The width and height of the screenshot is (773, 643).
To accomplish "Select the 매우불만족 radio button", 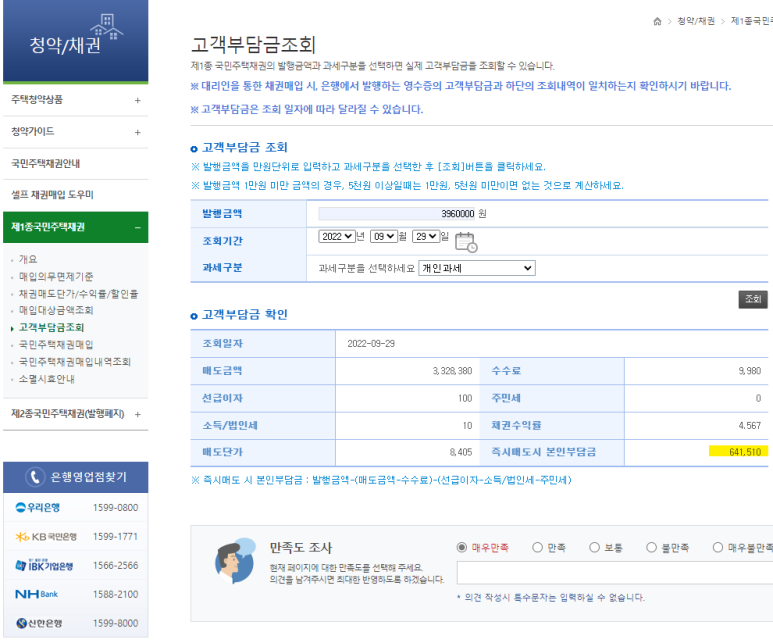I will 718,547.
